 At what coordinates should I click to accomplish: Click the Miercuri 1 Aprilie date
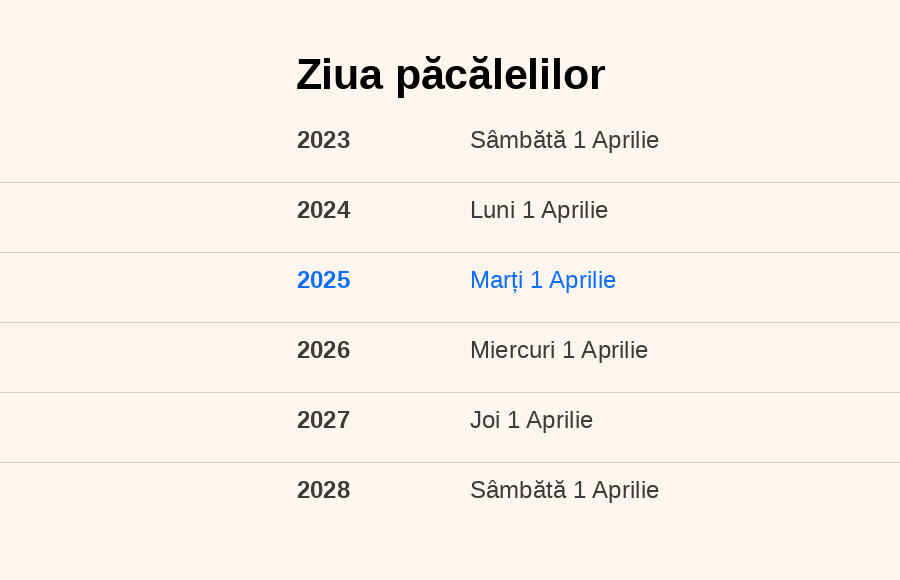pyautogui.click(x=559, y=350)
